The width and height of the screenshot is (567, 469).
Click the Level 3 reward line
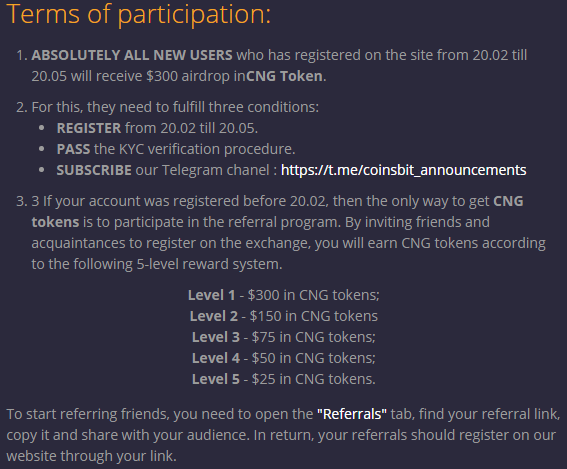(284, 337)
